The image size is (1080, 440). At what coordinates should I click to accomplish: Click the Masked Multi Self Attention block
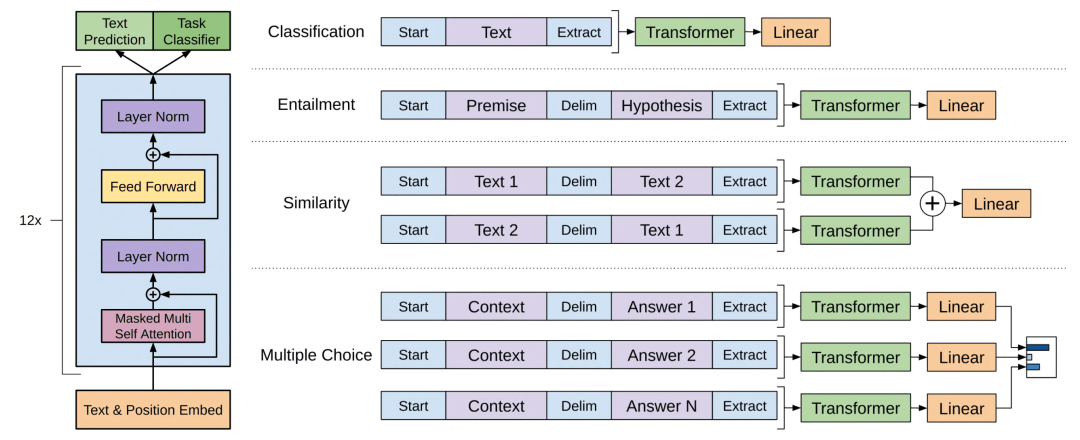[x=153, y=326]
